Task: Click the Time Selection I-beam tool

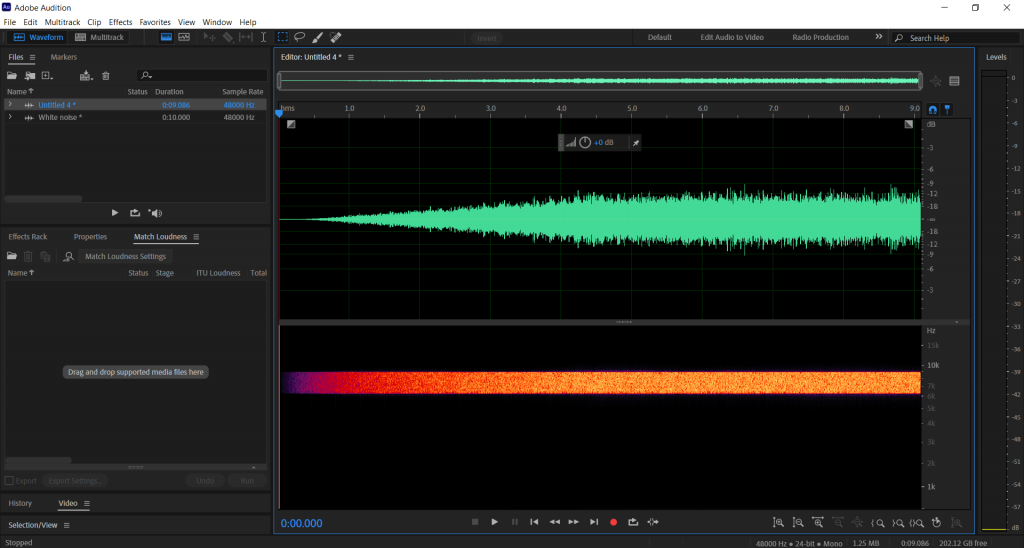Action: (x=264, y=37)
